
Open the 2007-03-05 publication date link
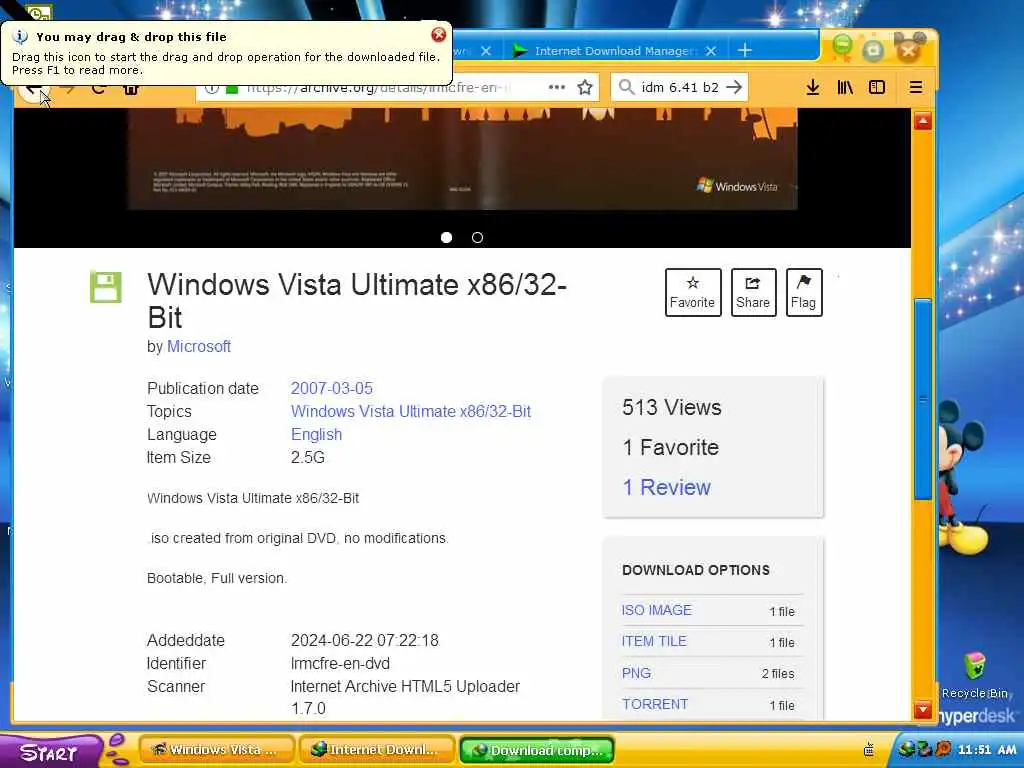pyautogui.click(x=332, y=389)
